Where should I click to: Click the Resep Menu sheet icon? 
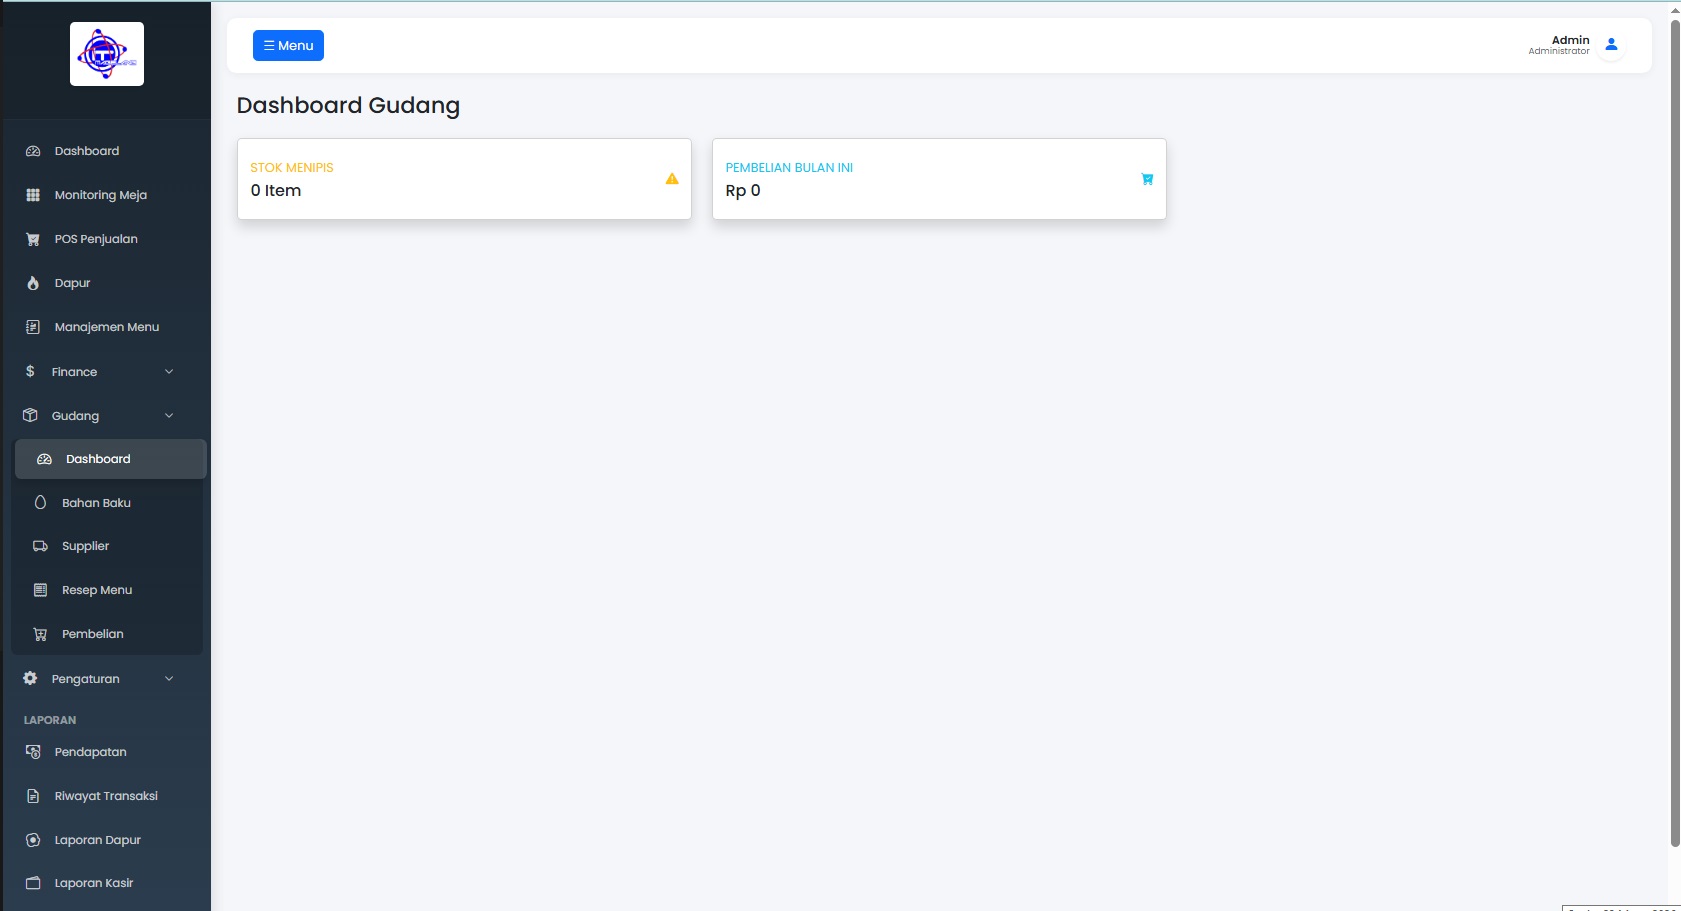(x=40, y=590)
